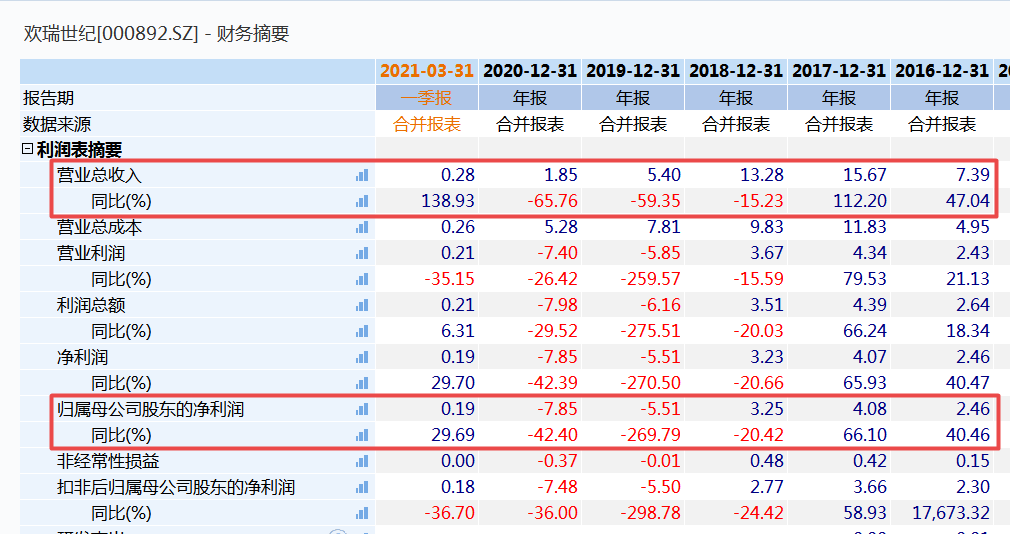1010x534 pixels.
Task: Select the 归属母公司股东的净利润 row label
Action: click(x=150, y=409)
